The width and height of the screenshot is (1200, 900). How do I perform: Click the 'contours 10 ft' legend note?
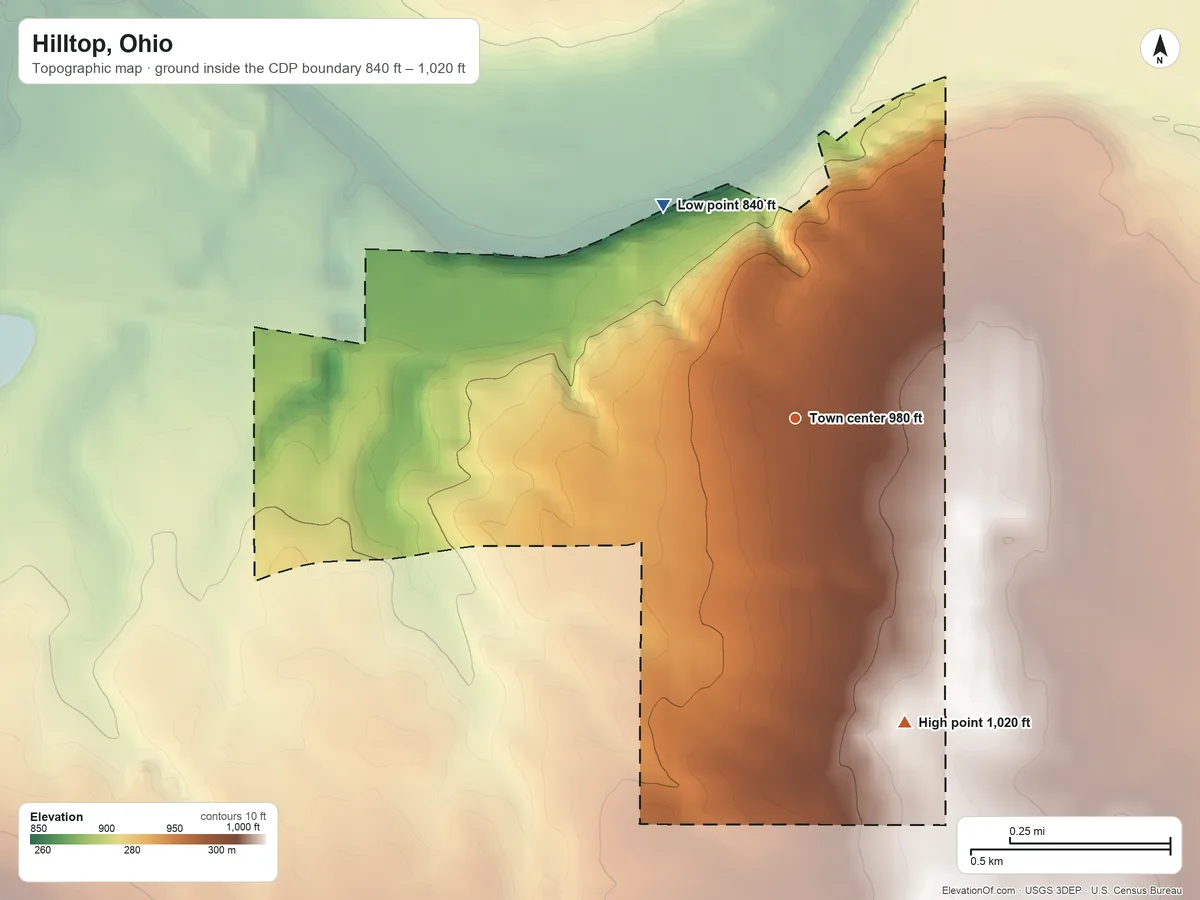pos(233,816)
